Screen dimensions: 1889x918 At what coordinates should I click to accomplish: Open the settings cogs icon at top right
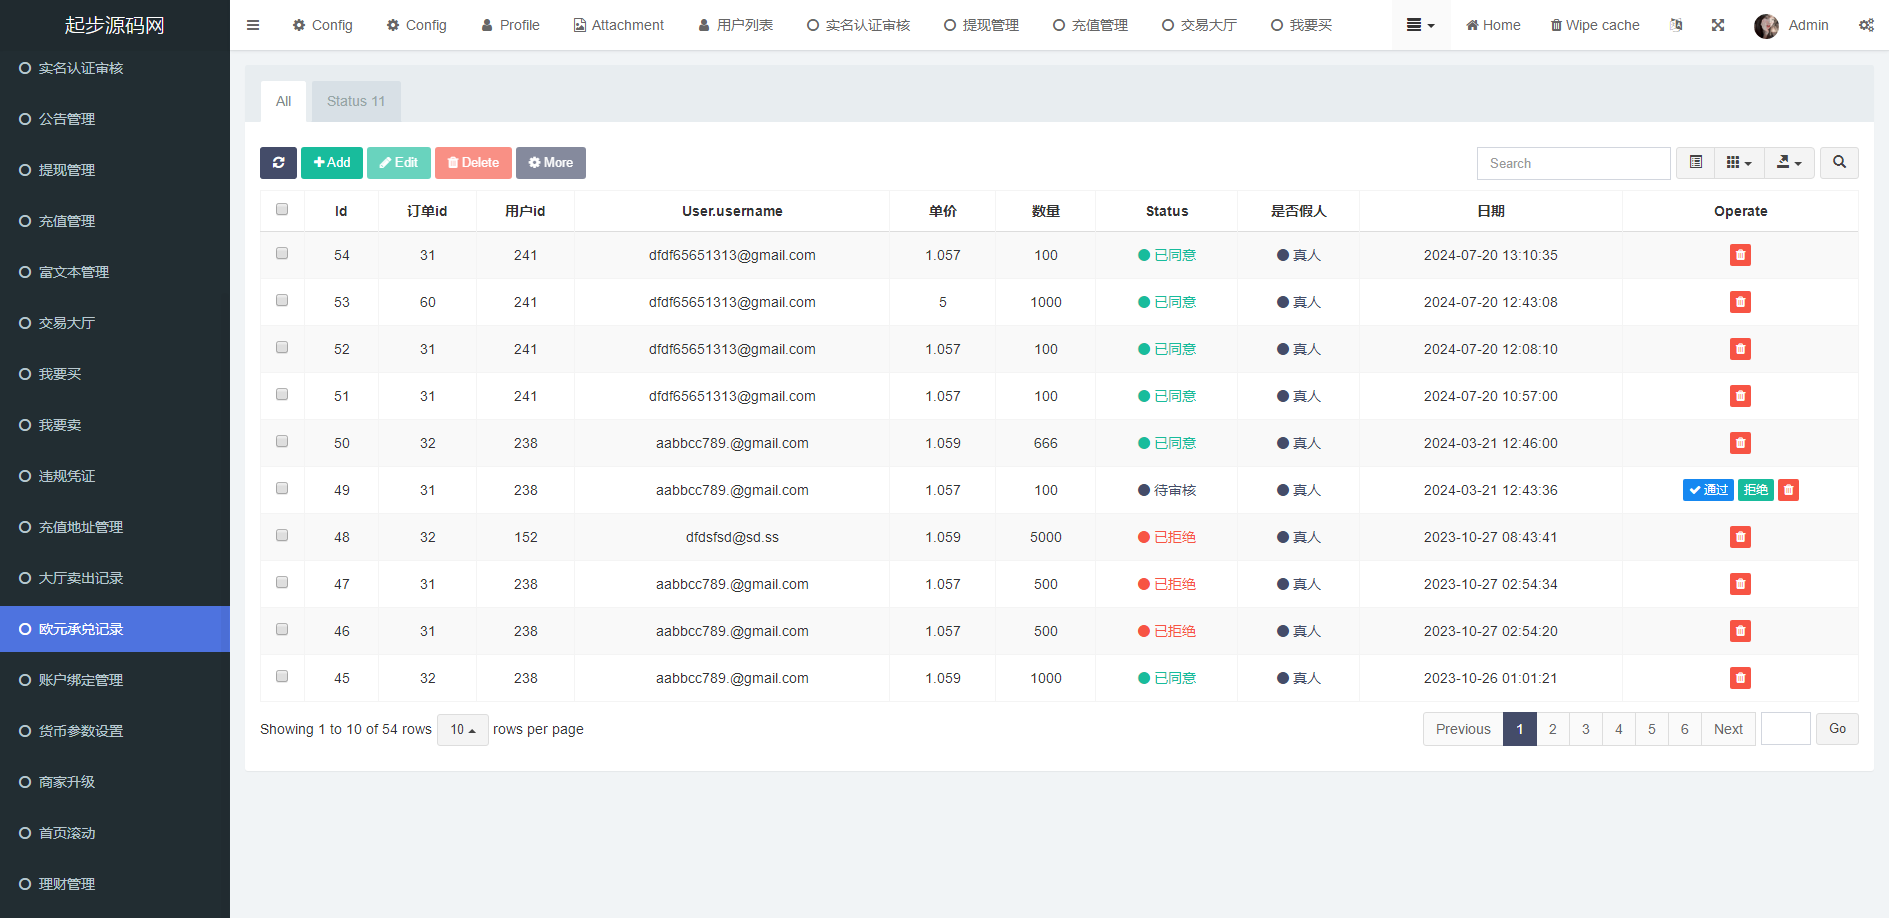coord(1866,25)
